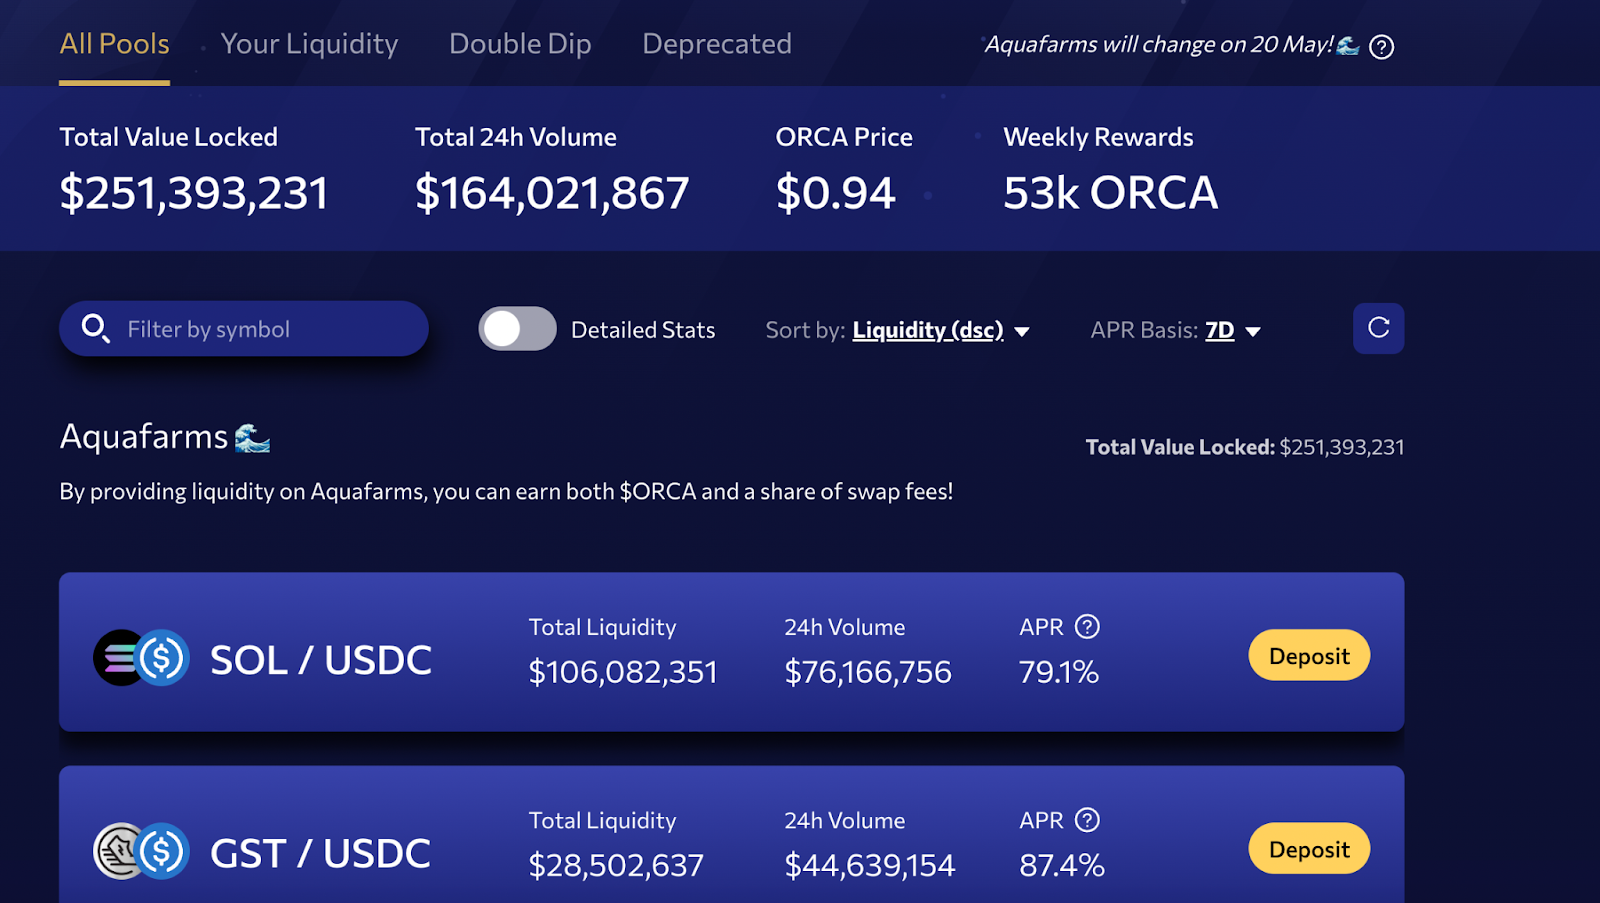The width and height of the screenshot is (1600, 903).
Task: Click the Filter by symbol input field
Action: (244, 328)
